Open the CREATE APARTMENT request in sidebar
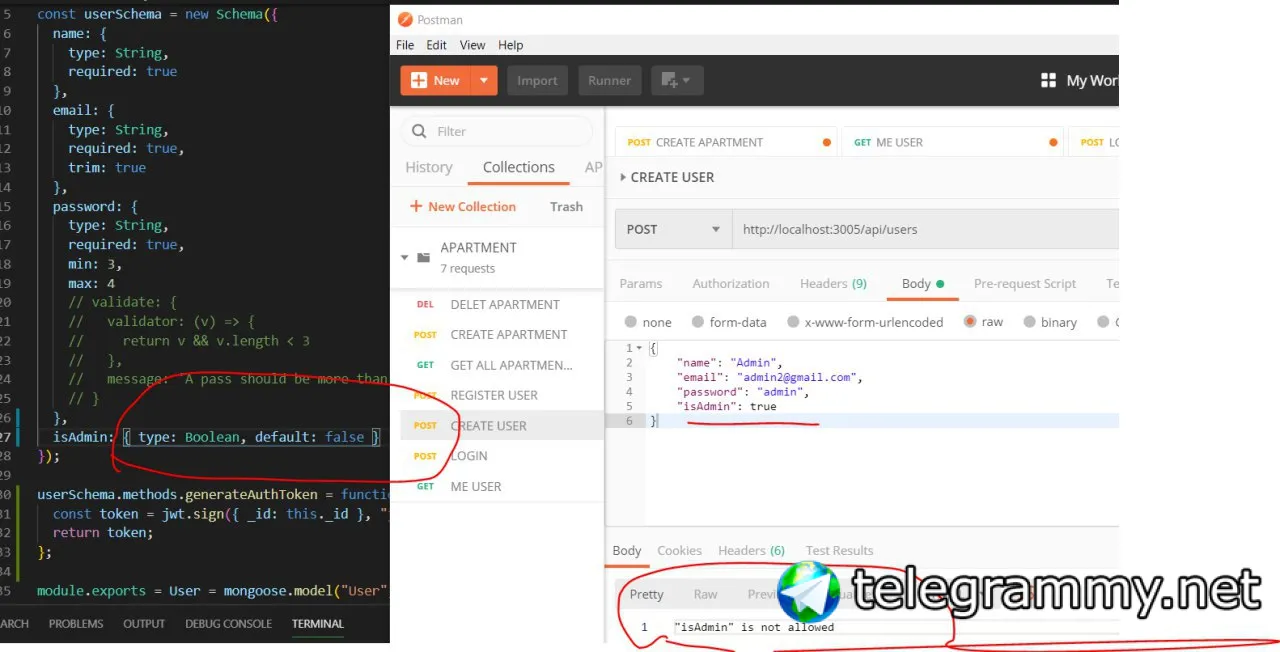This screenshot has height=652, width=1280. (x=502, y=335)
